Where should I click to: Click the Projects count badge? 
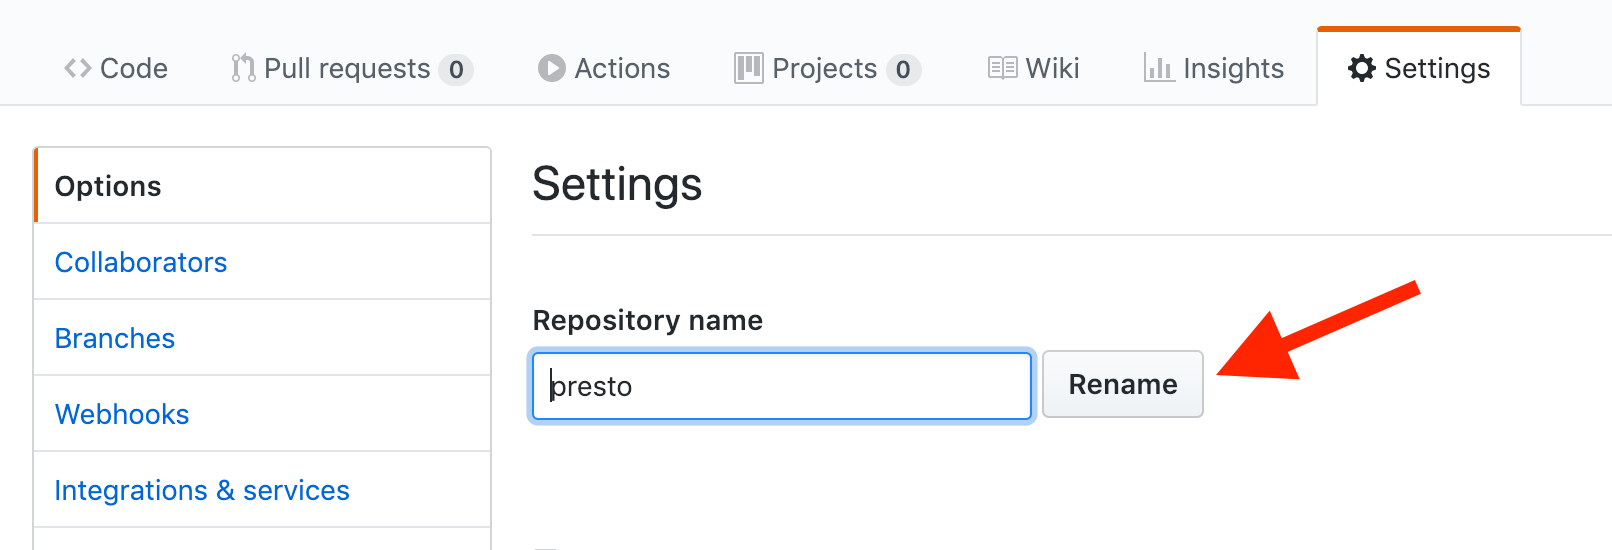point(903,69)
